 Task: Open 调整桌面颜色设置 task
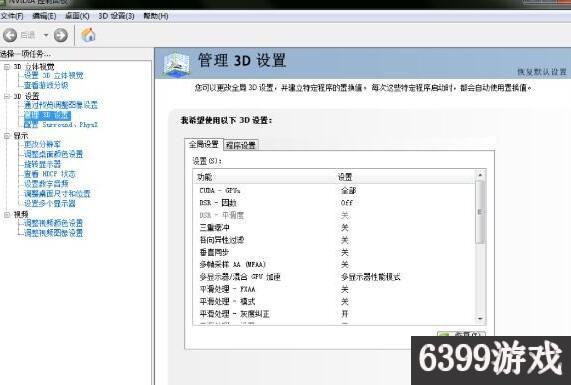[x=54, y=154]
